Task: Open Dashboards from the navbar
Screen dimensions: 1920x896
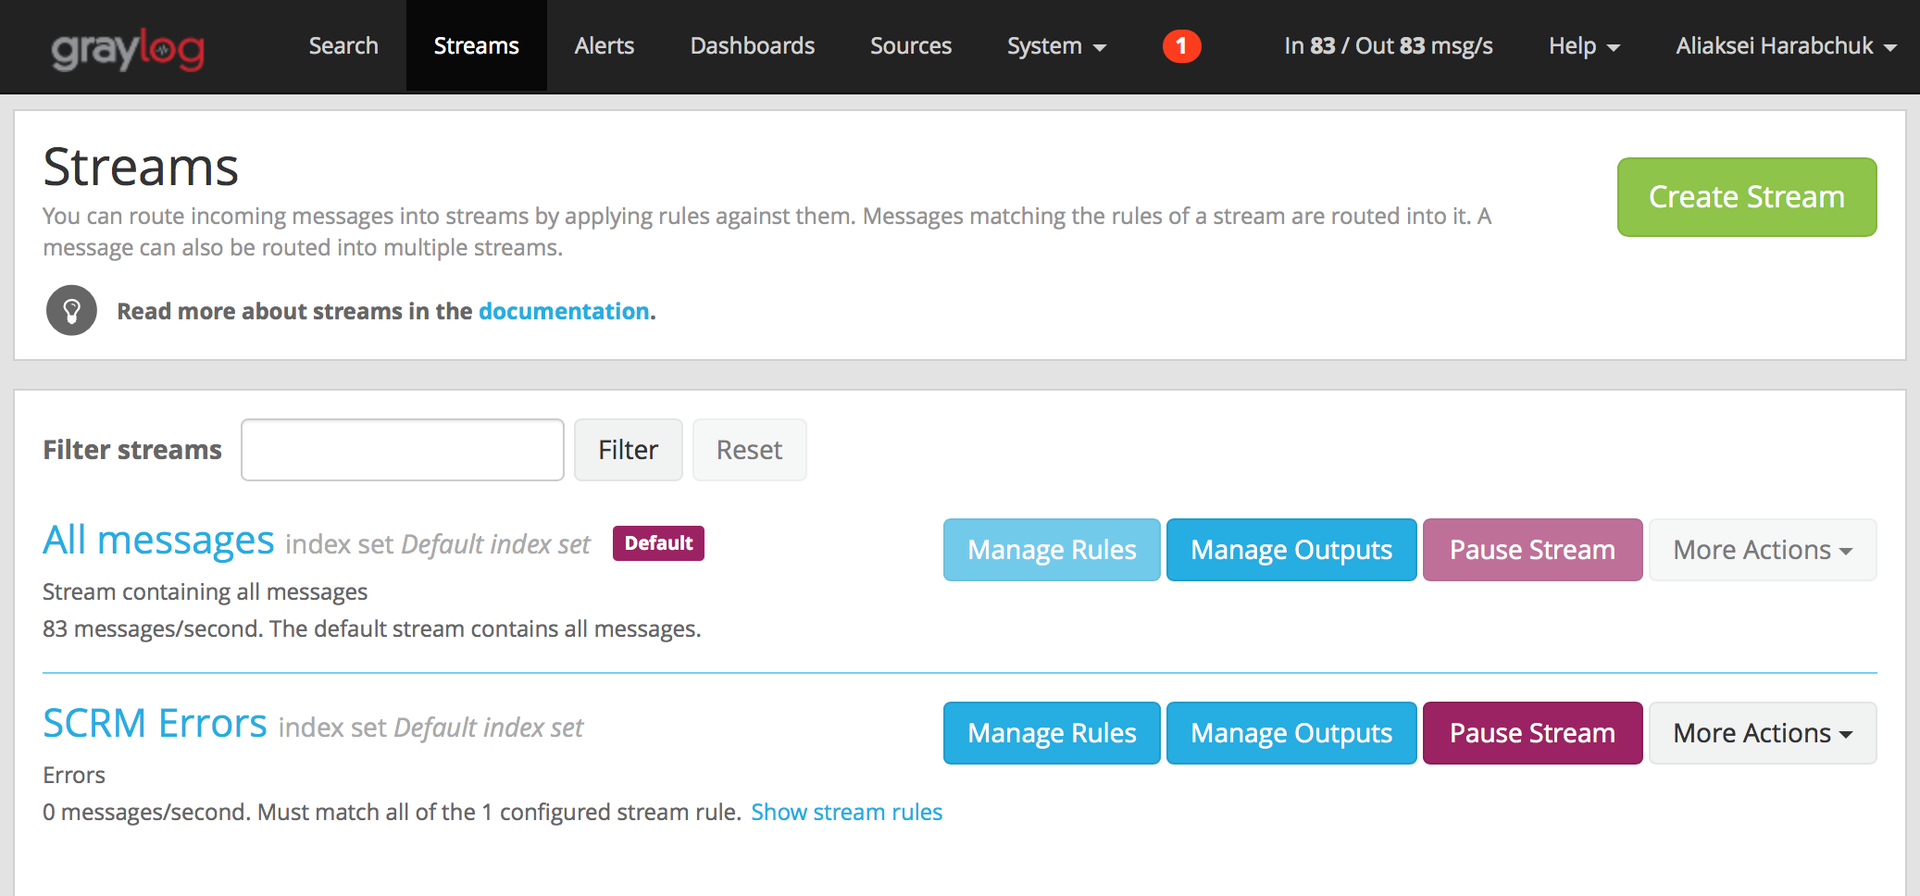Action: click(x=752, y=46)
